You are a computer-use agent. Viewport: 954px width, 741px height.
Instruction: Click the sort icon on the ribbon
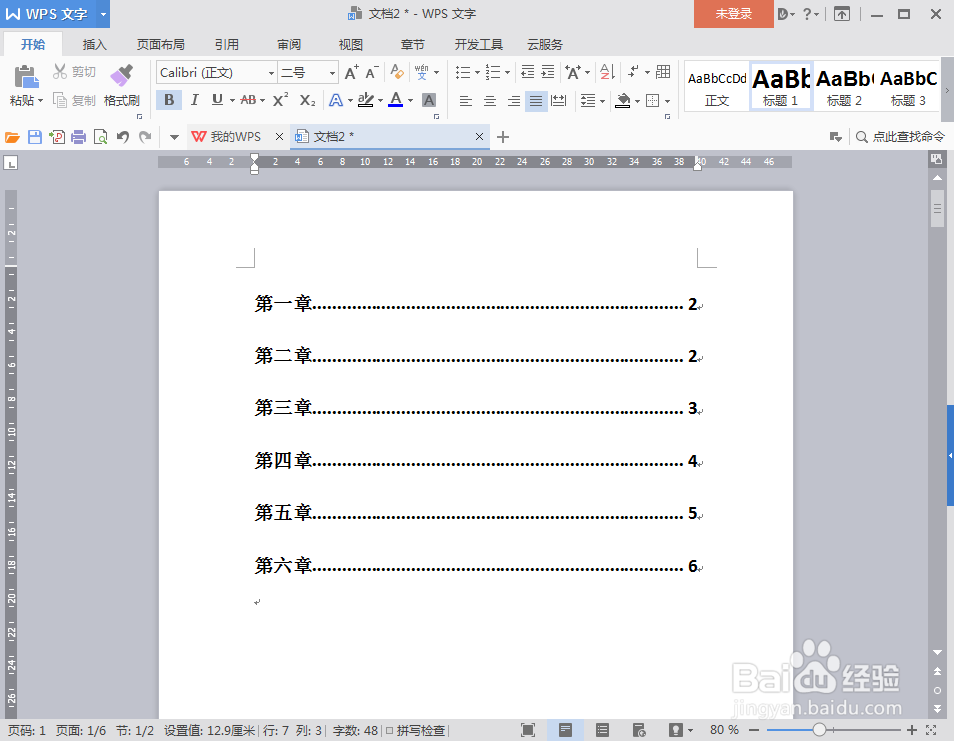click(x=604, y=72)
